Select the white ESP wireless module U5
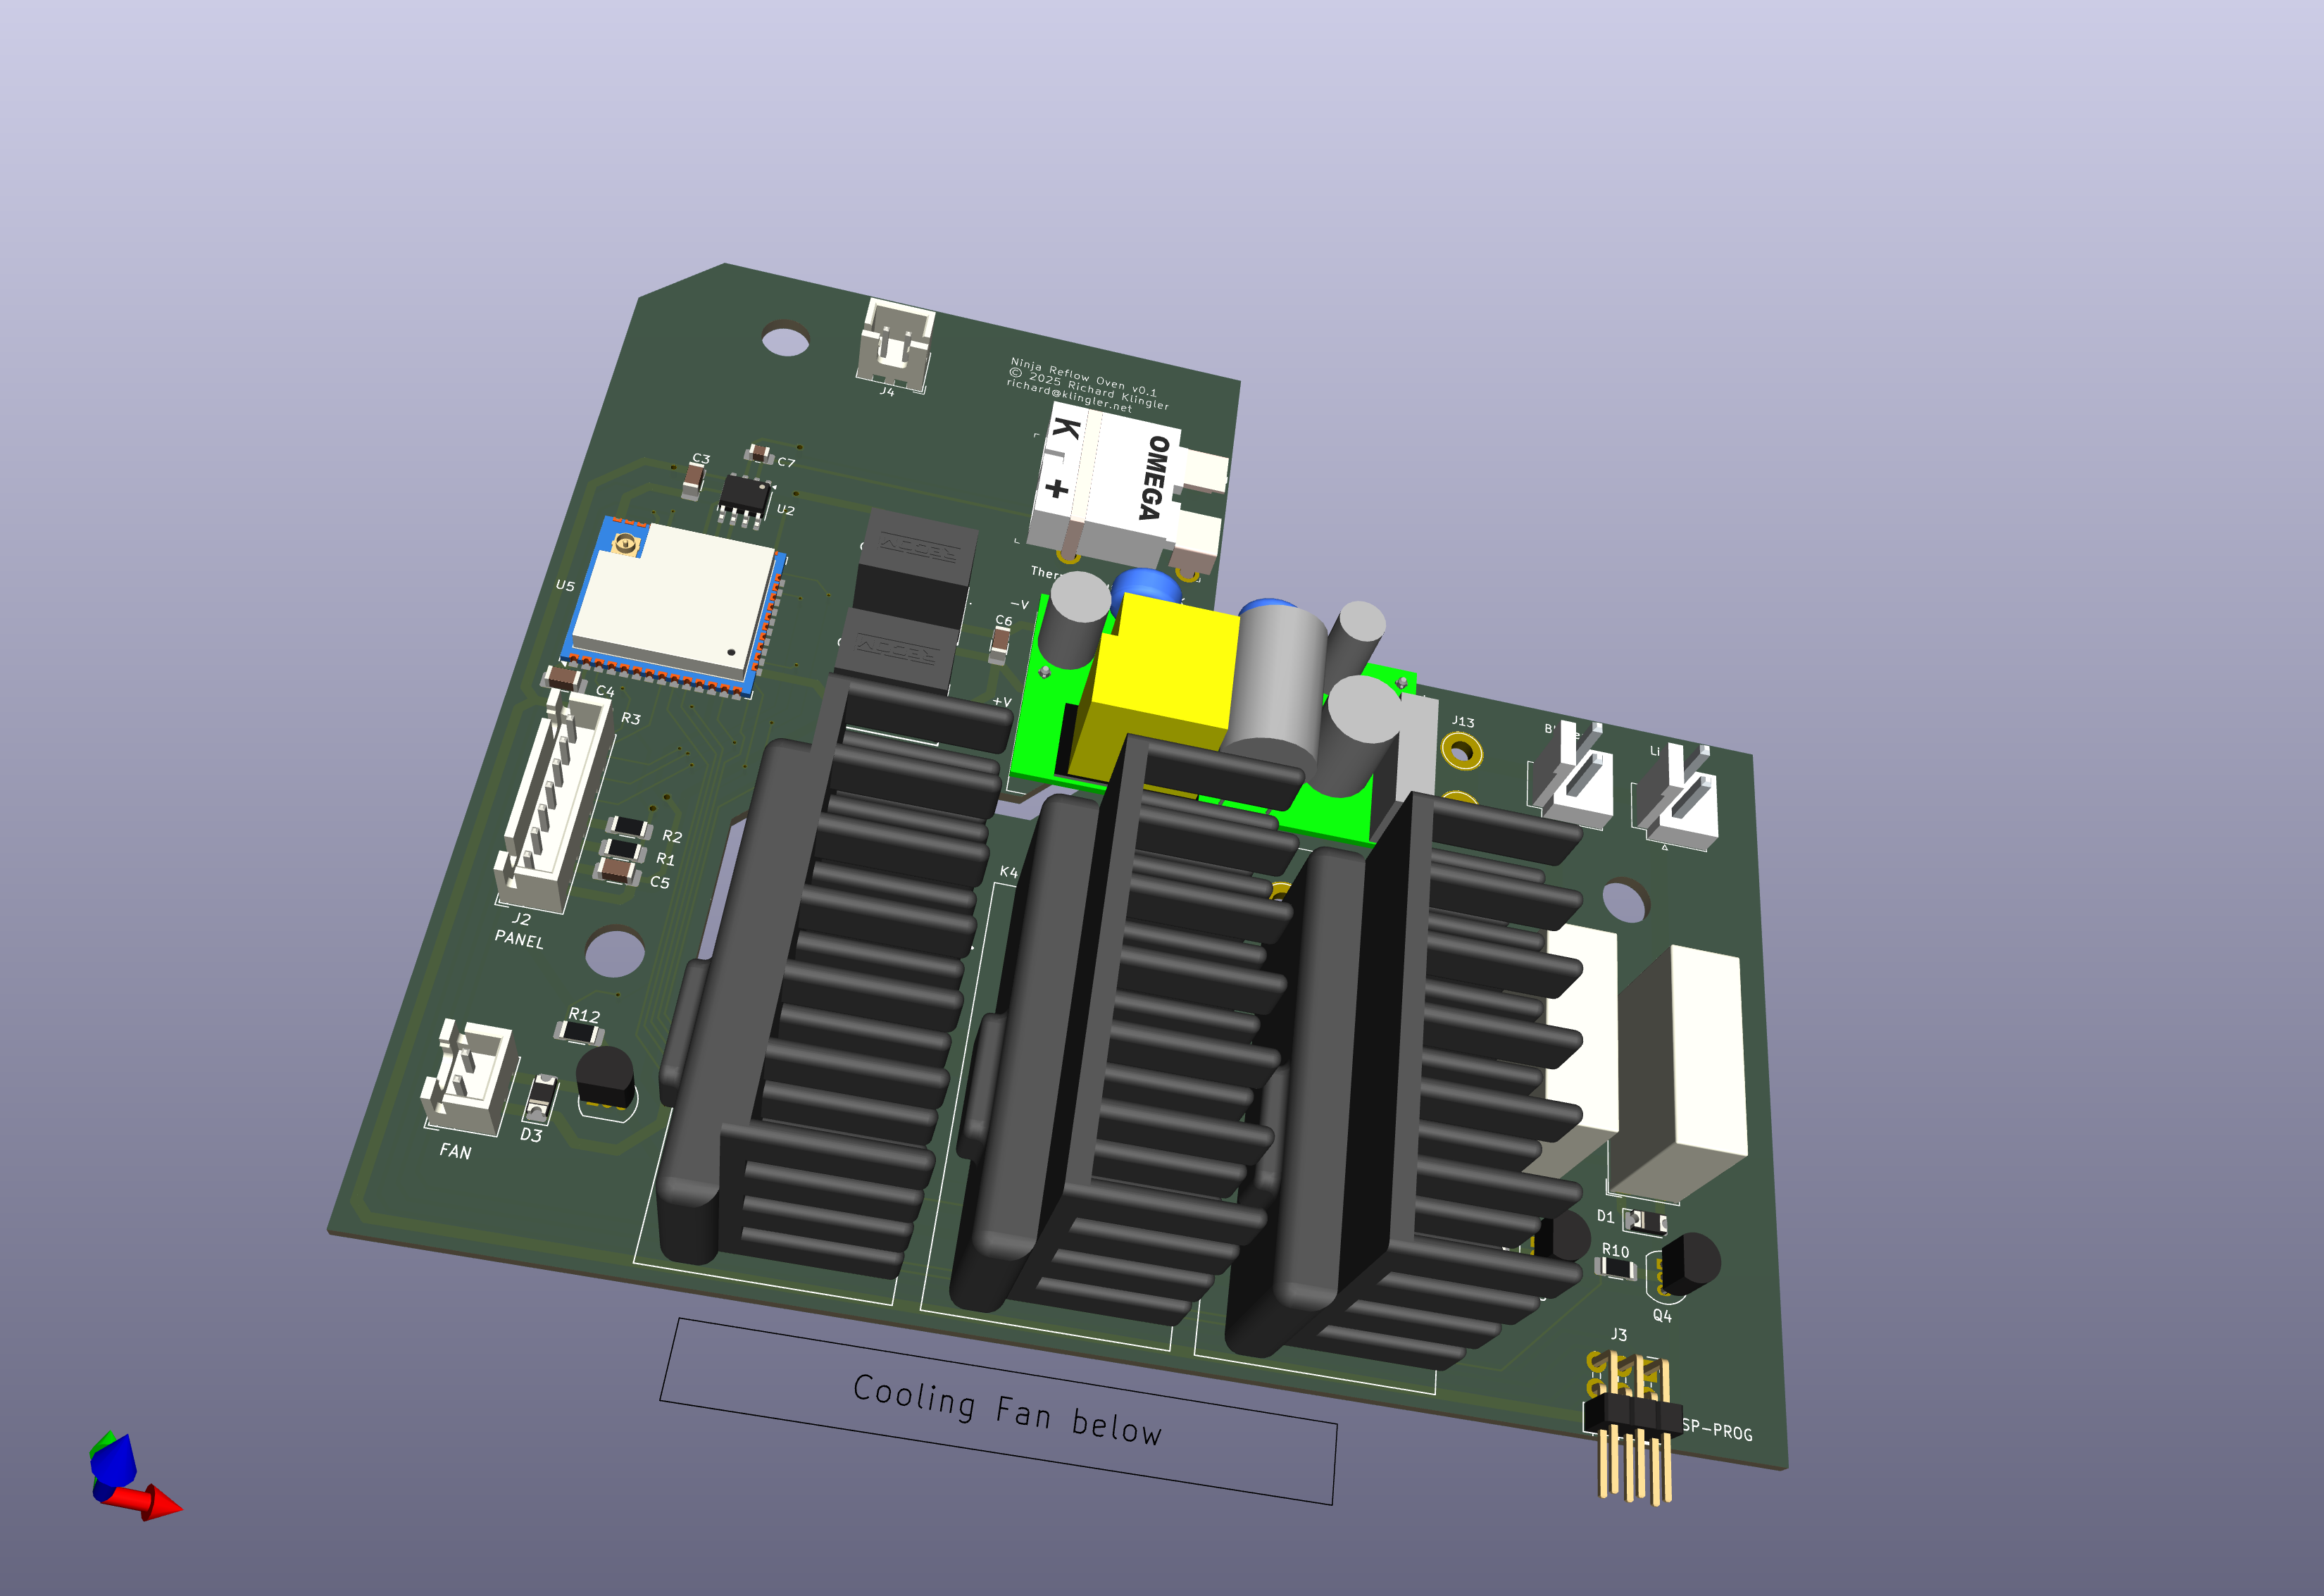Viewport: 2324px width, 1596px height. (674, 606)
